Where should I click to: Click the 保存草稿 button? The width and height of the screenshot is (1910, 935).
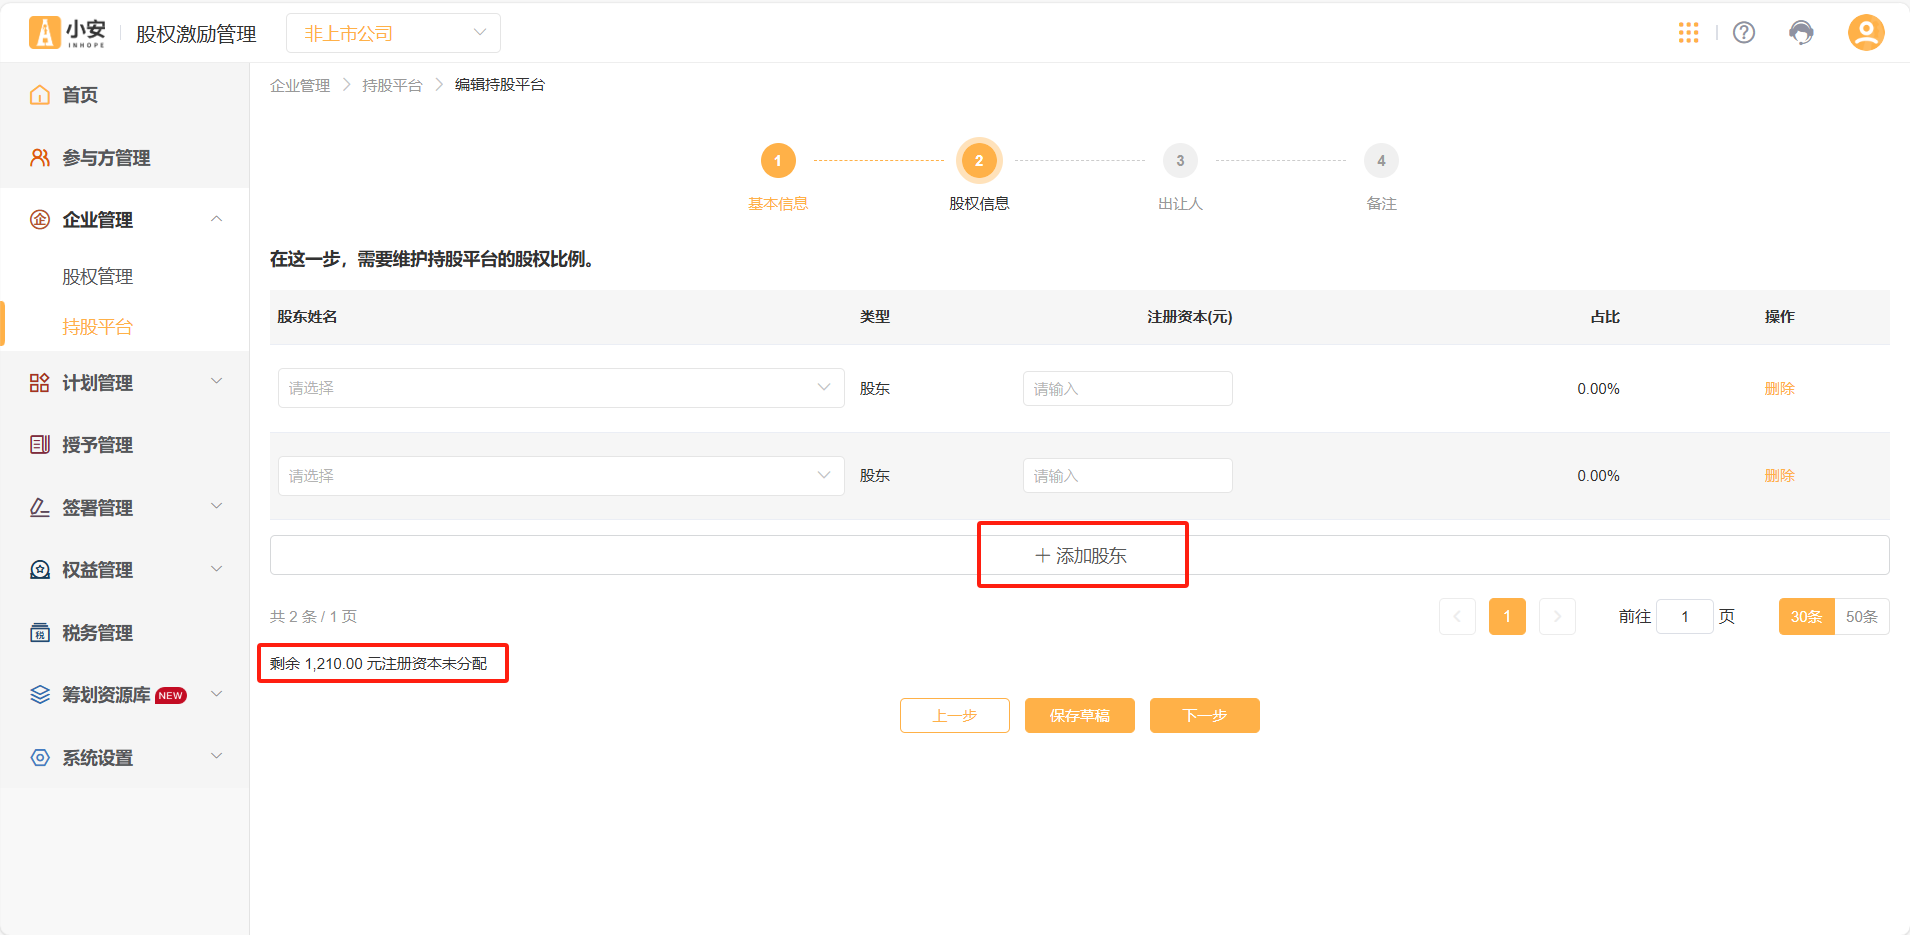click(x=1080, y=715)
